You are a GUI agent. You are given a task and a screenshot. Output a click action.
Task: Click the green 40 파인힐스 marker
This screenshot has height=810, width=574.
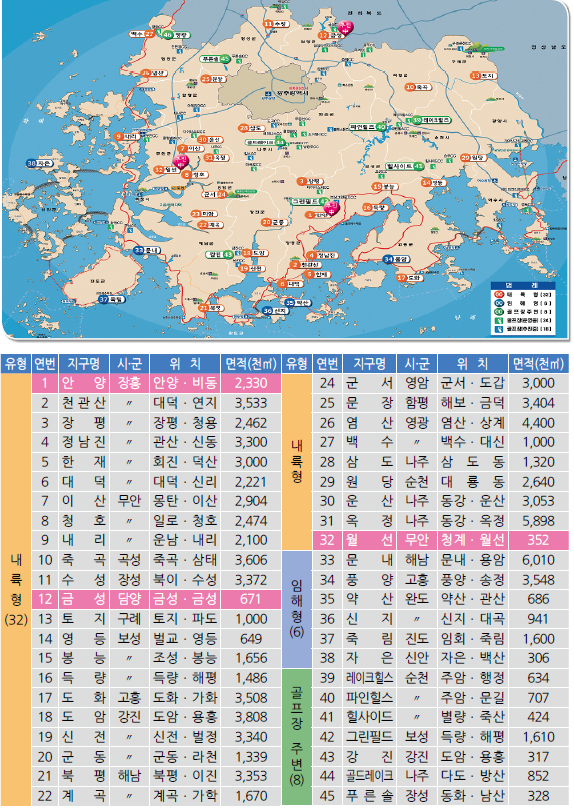(368, 127)
